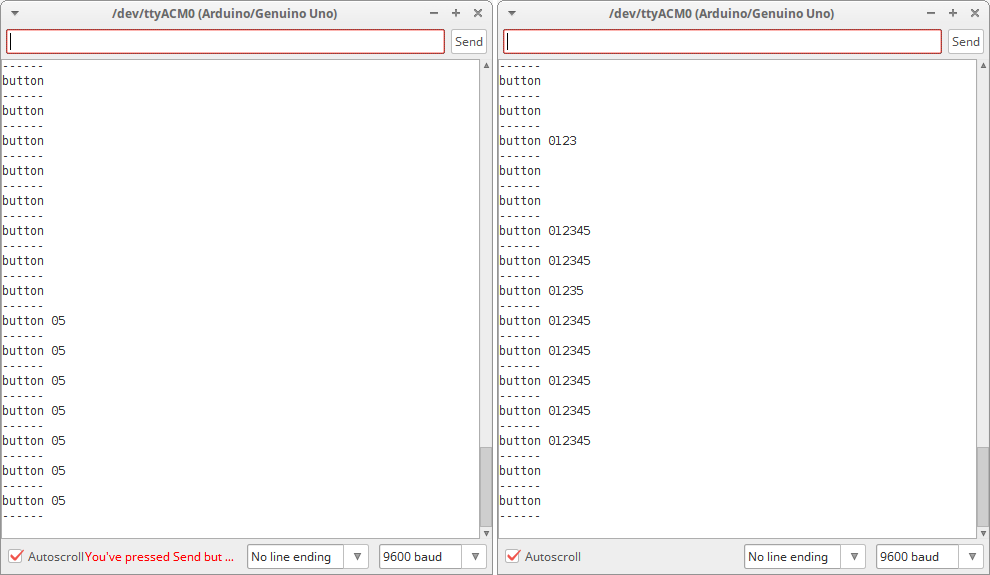Click the 'button 01235' output line
Screen dimensions: 990x575
(542, 291)
